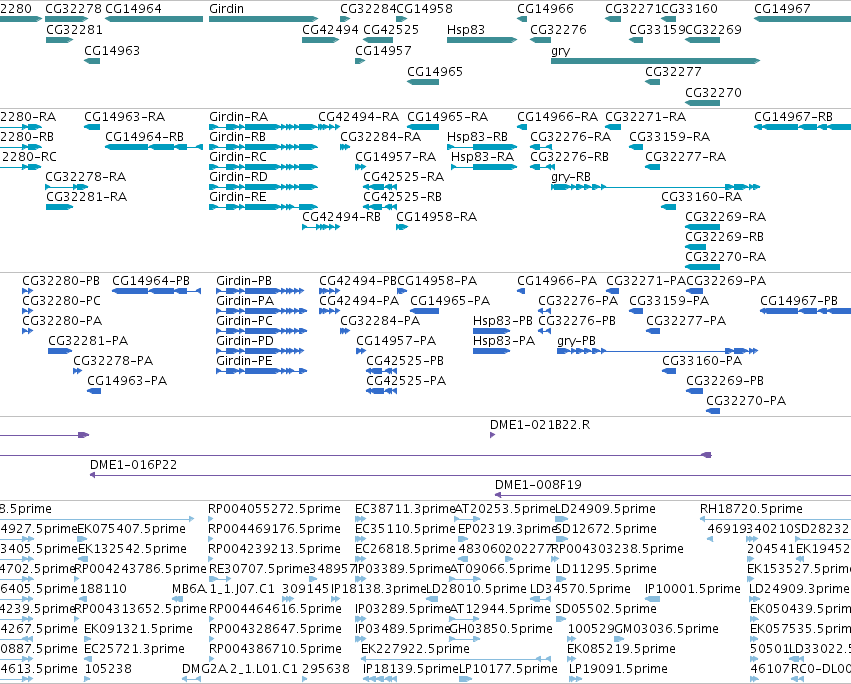The height and width of the screenshot is (684, 851).
Task: Select the CG32277 gene label
Action: (673, 72)
